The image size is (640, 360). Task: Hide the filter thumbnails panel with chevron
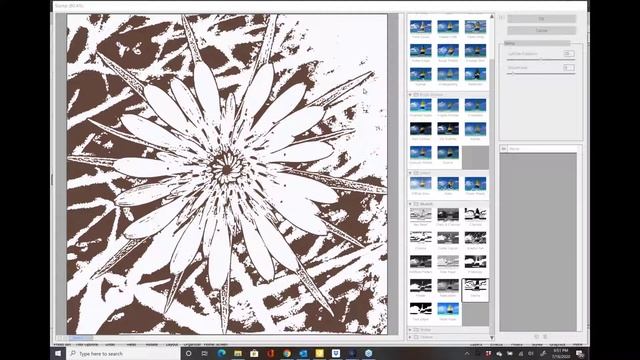(x=501, y=18)
